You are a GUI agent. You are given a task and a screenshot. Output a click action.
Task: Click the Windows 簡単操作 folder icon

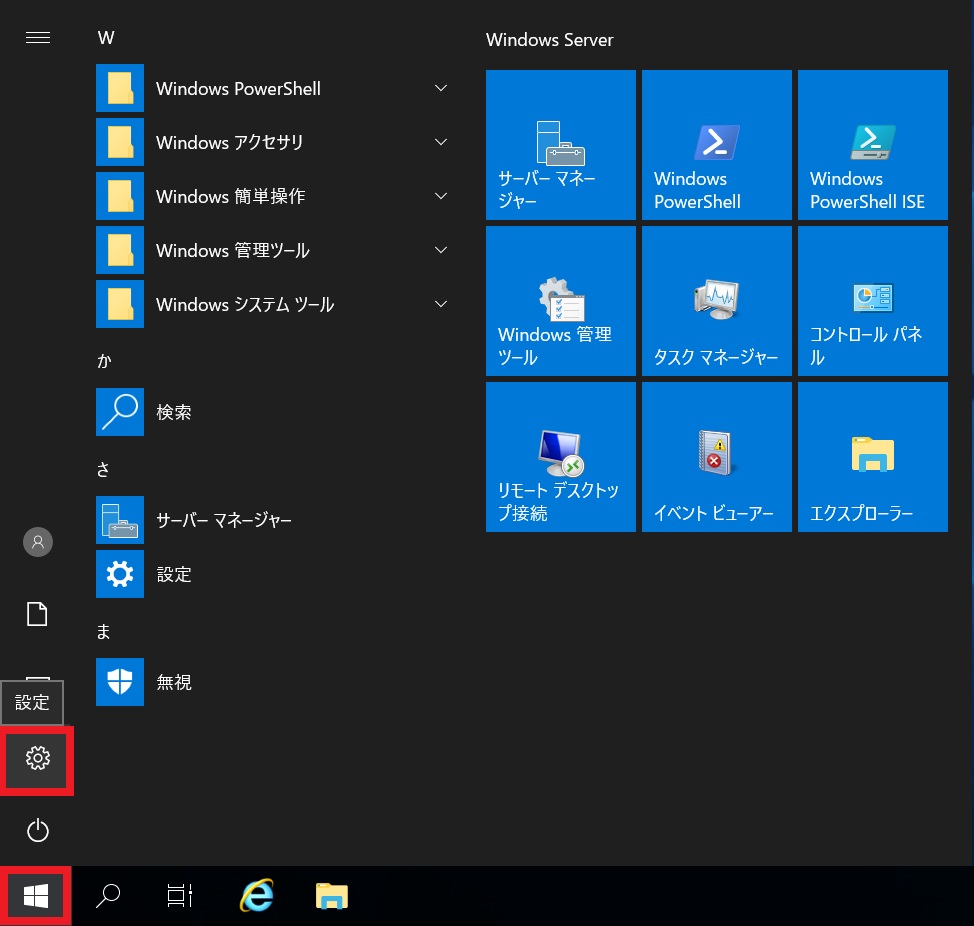[x=120, y=196]
